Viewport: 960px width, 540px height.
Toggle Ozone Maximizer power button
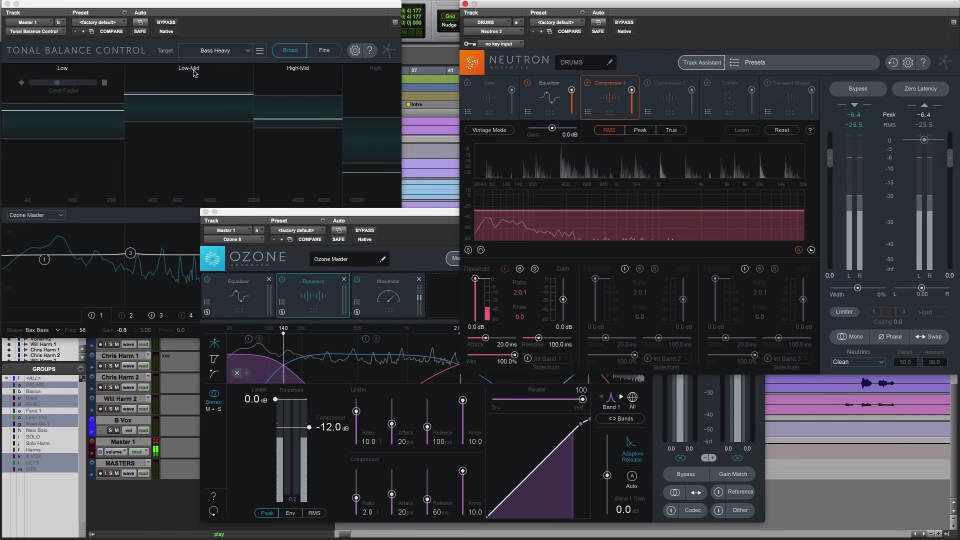coord(357,280)
